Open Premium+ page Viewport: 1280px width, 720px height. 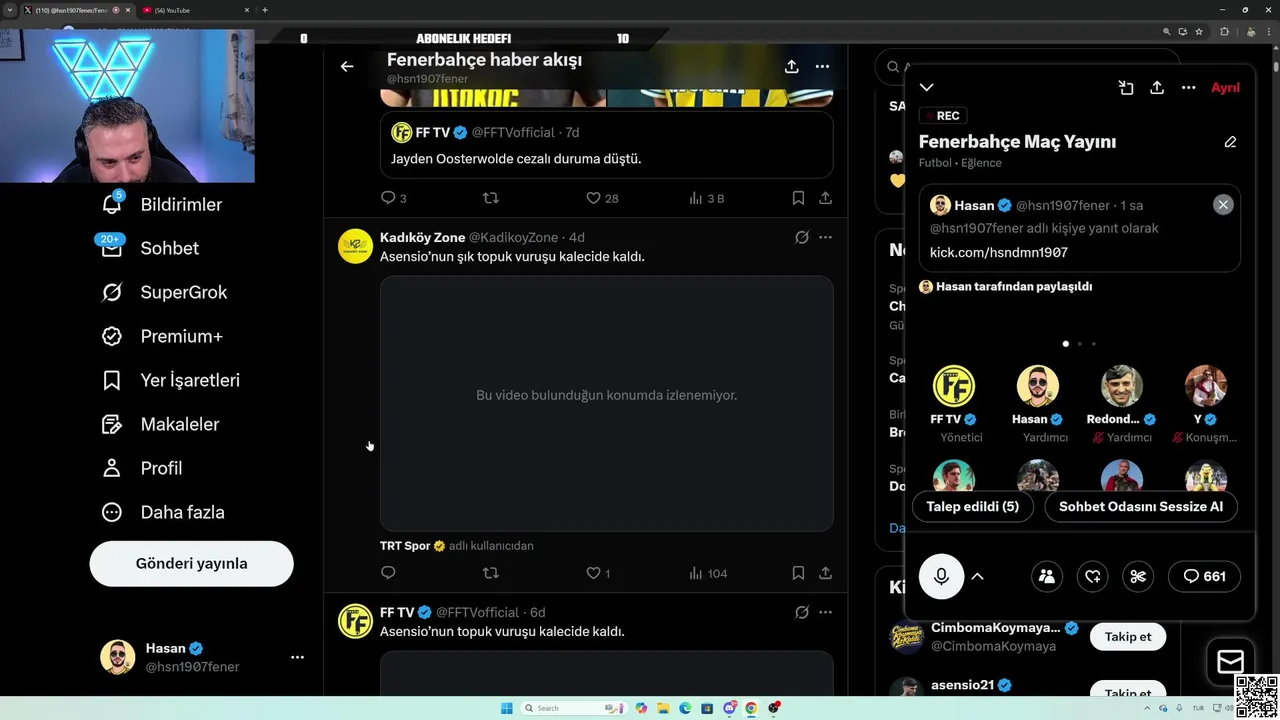tap(162, 336)
